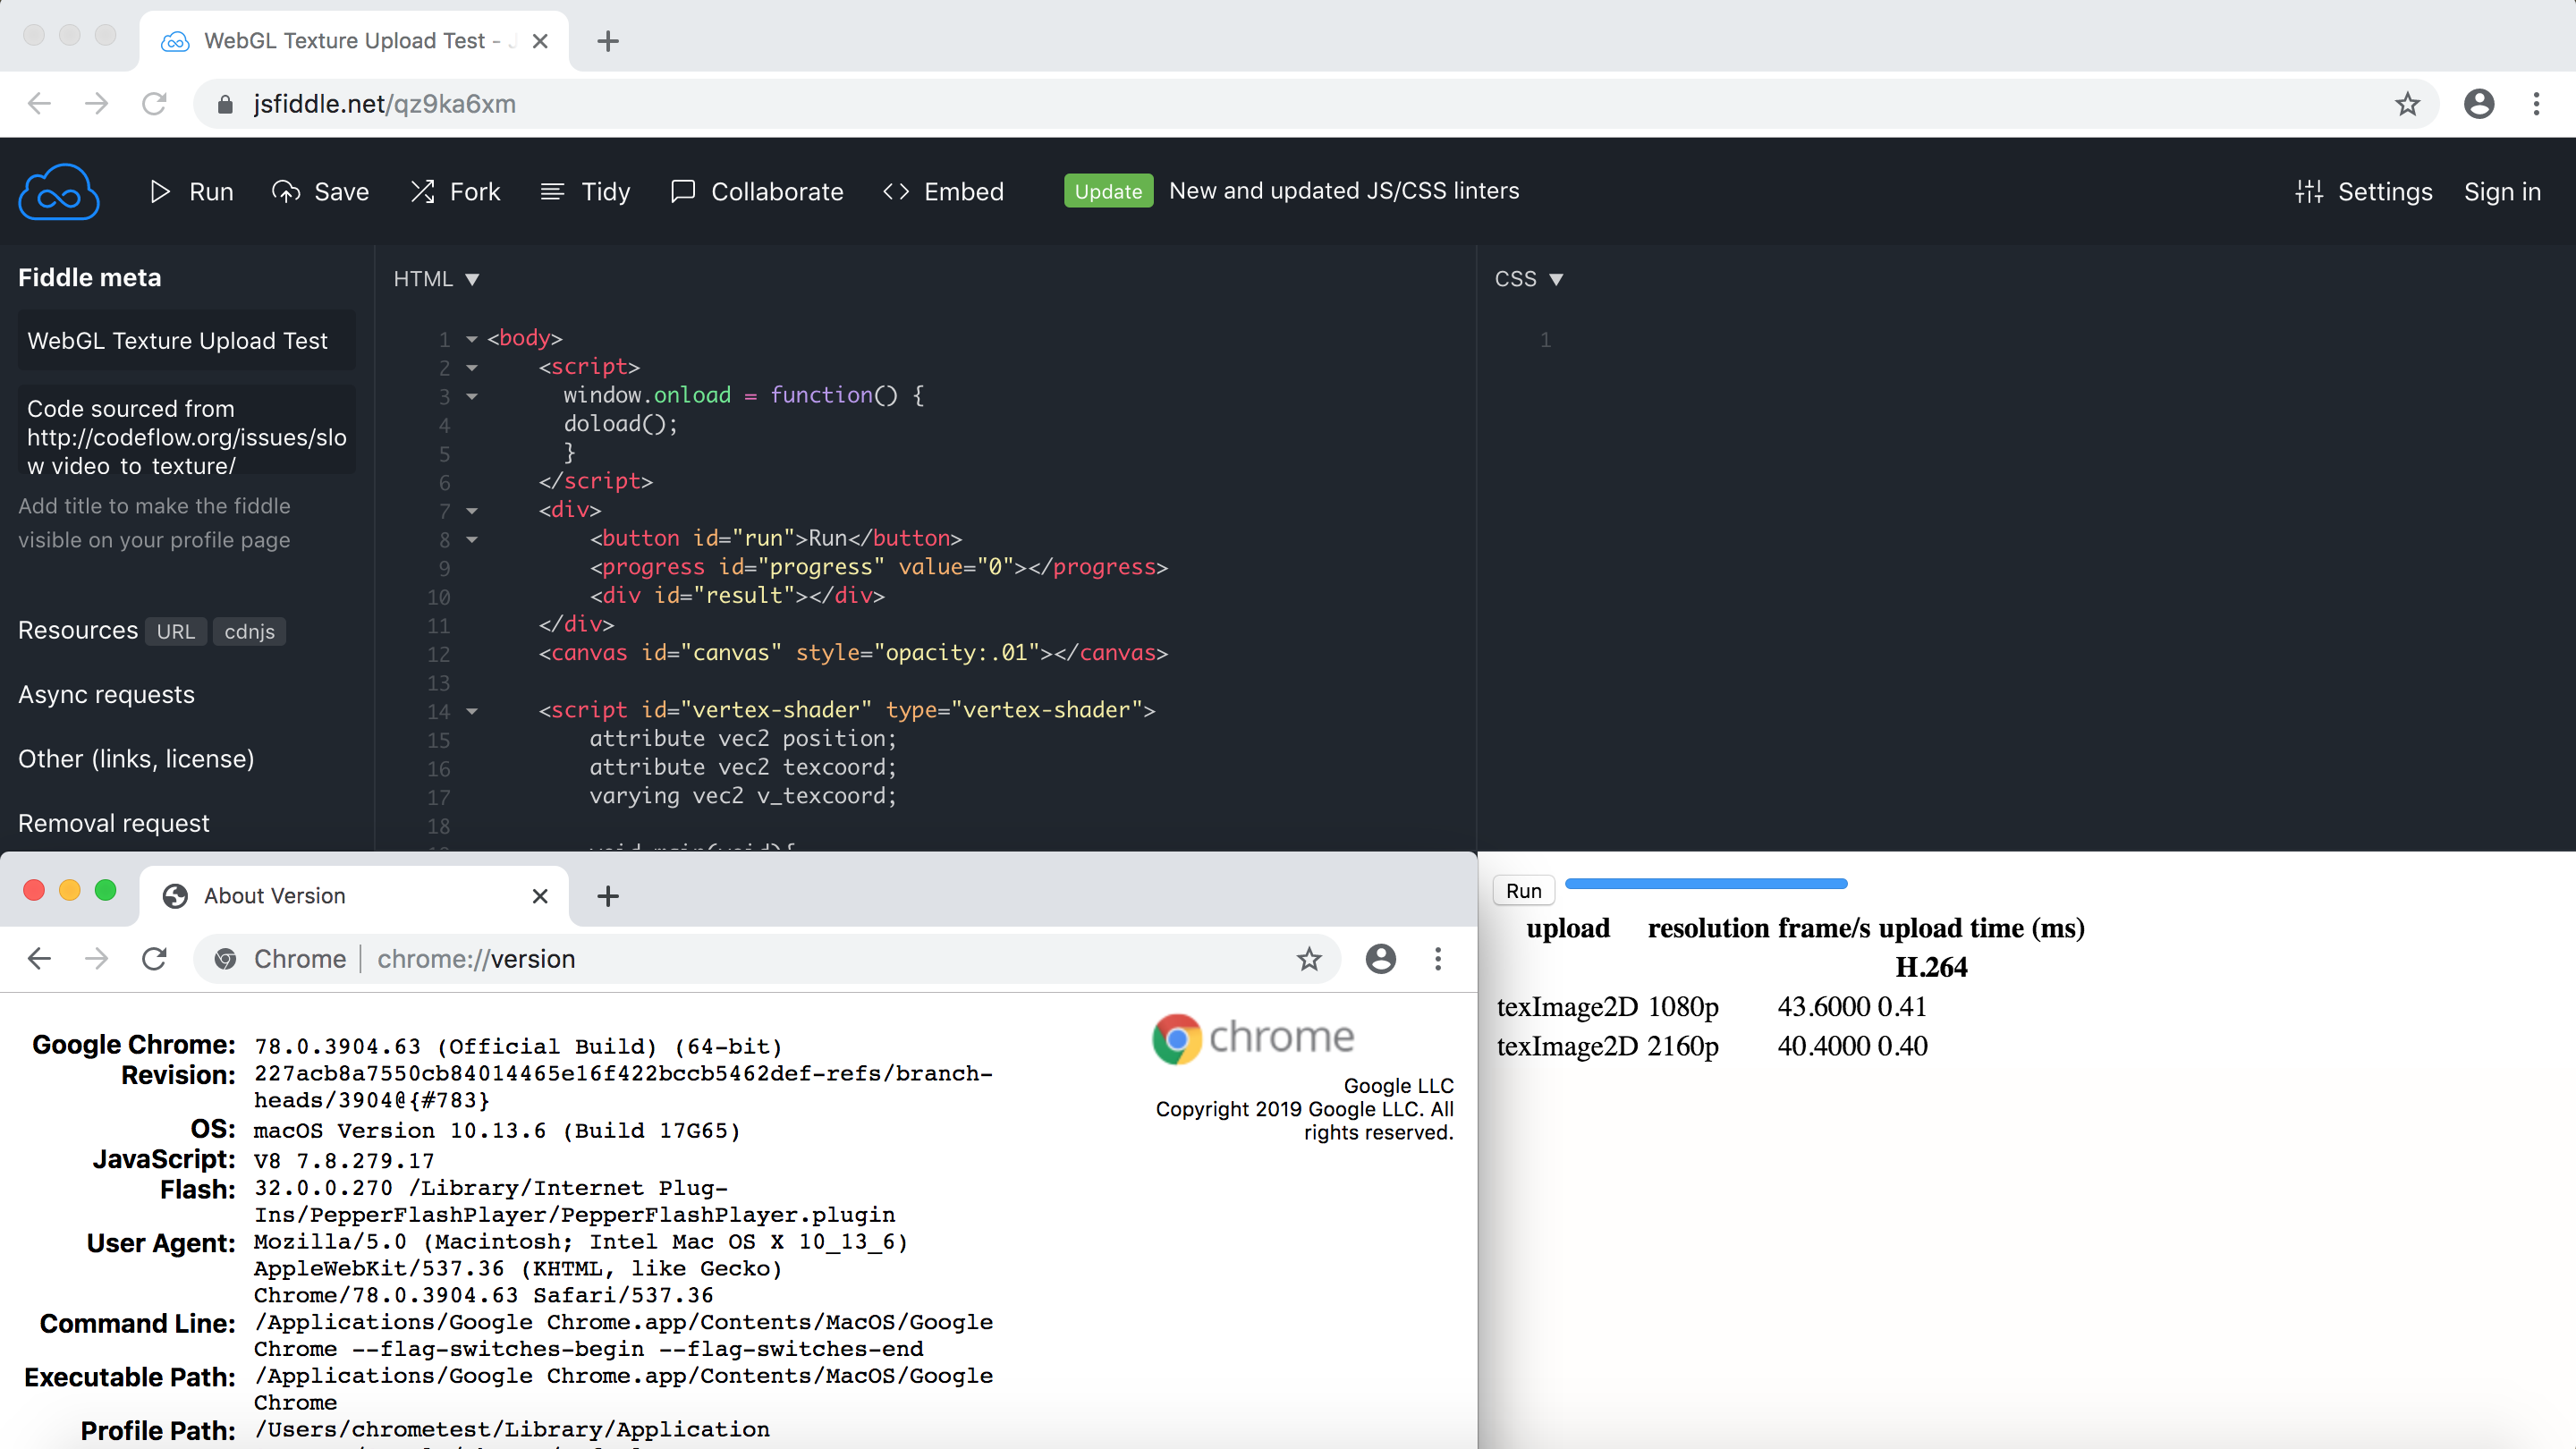This screenshot has width=2576, height=1449.
Task: Go back in the About Version window
Action: click(x=39, y=959)
